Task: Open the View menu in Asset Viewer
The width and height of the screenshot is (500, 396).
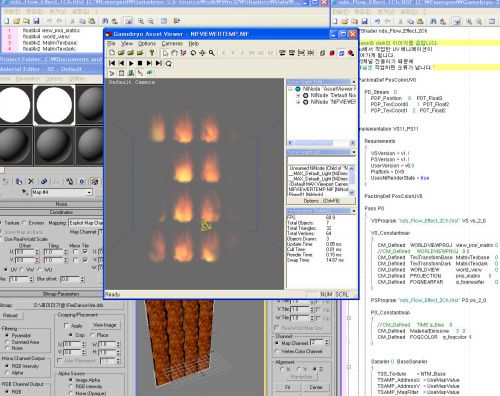Action: [x=127, y=44]
